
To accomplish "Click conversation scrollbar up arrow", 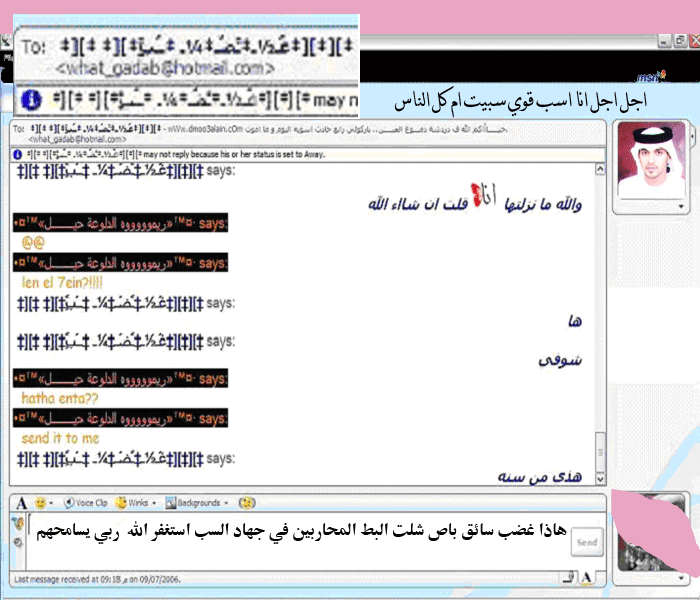I will [x=600, y=169].
